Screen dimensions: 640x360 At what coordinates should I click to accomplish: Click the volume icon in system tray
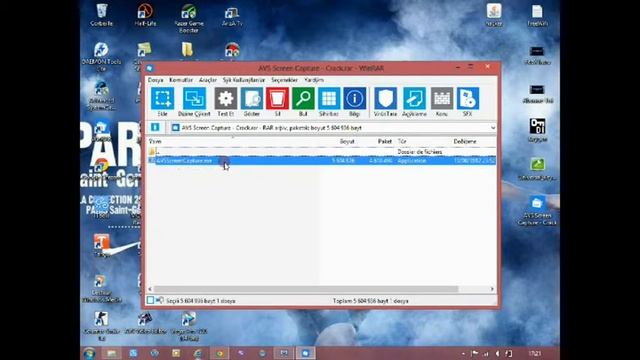pyautogui.click(x=498, y=353)
